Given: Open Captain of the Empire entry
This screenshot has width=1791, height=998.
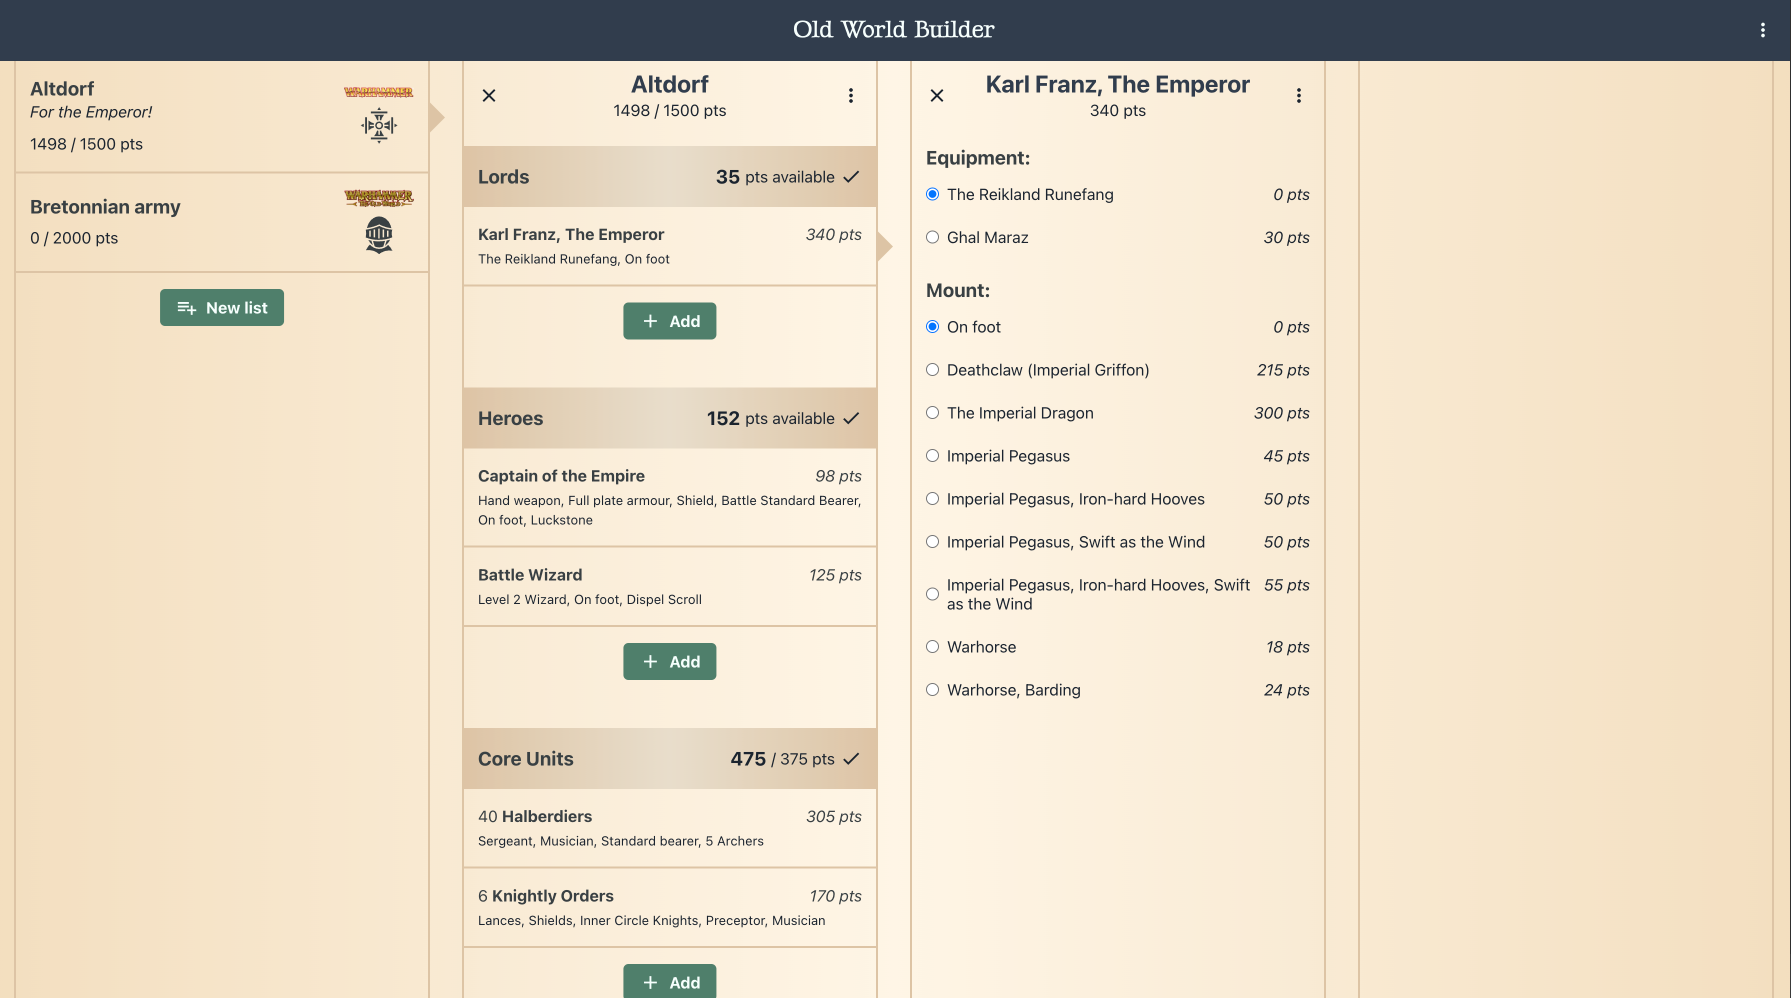Looking at the screenshot, I should pyautogui.click(x=670, y=497).
